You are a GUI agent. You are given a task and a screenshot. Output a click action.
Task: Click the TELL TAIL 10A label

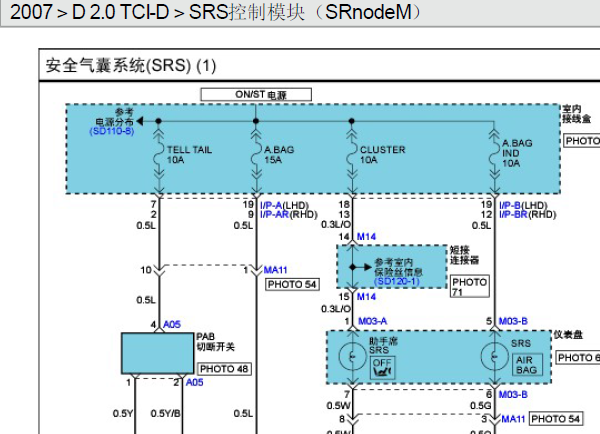189,155
